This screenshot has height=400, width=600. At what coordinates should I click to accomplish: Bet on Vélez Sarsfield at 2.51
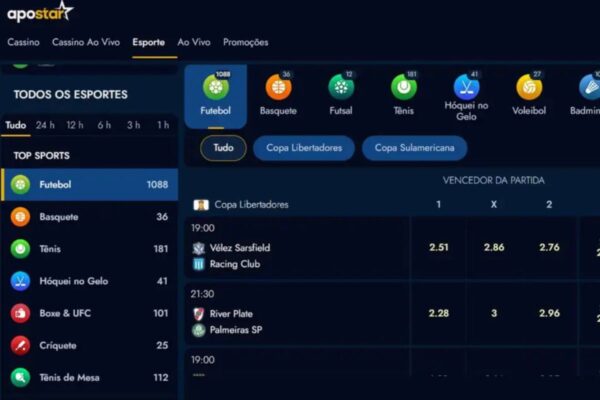(x=439, y=247)
